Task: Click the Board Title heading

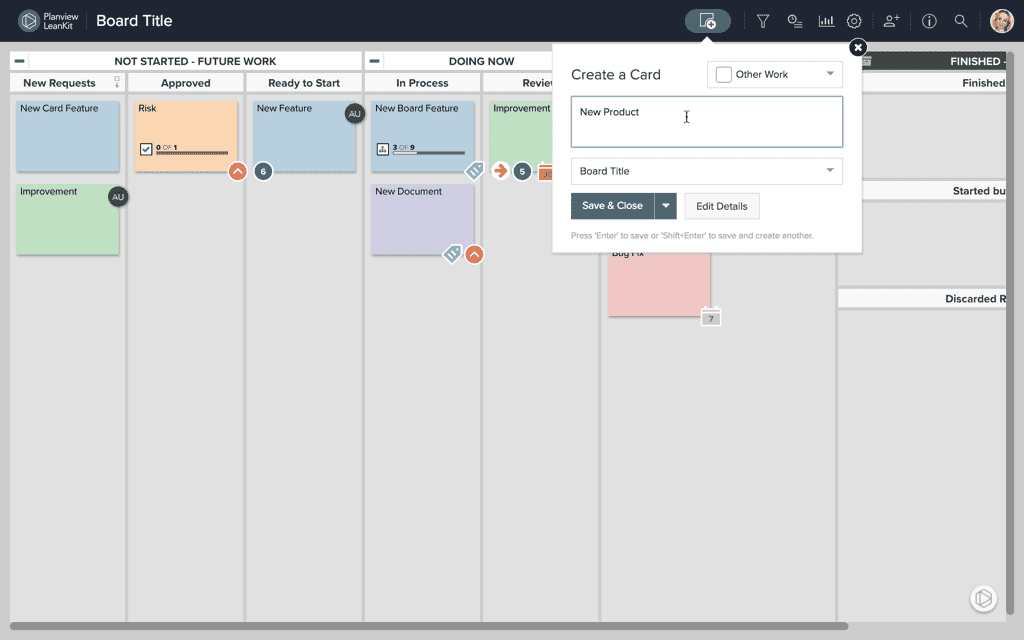Action: point(134,21)
